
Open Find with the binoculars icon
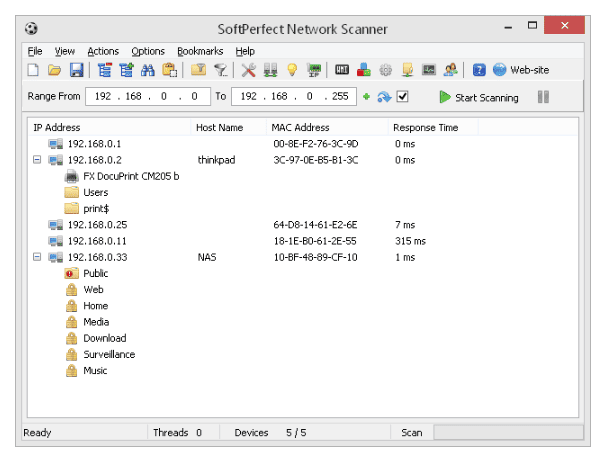147,70
